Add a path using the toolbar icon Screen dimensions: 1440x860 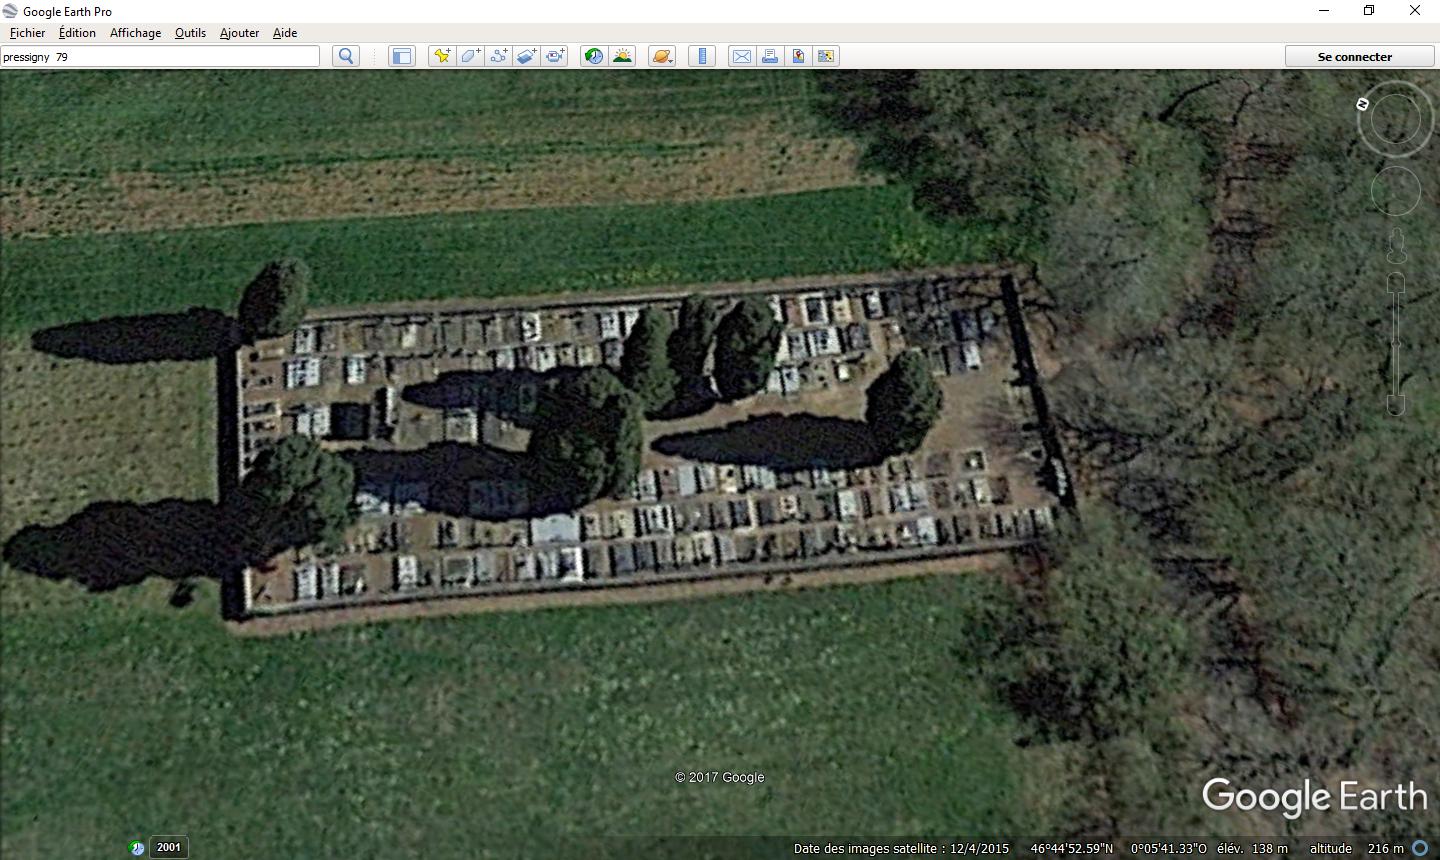click(x=498, y=56)
